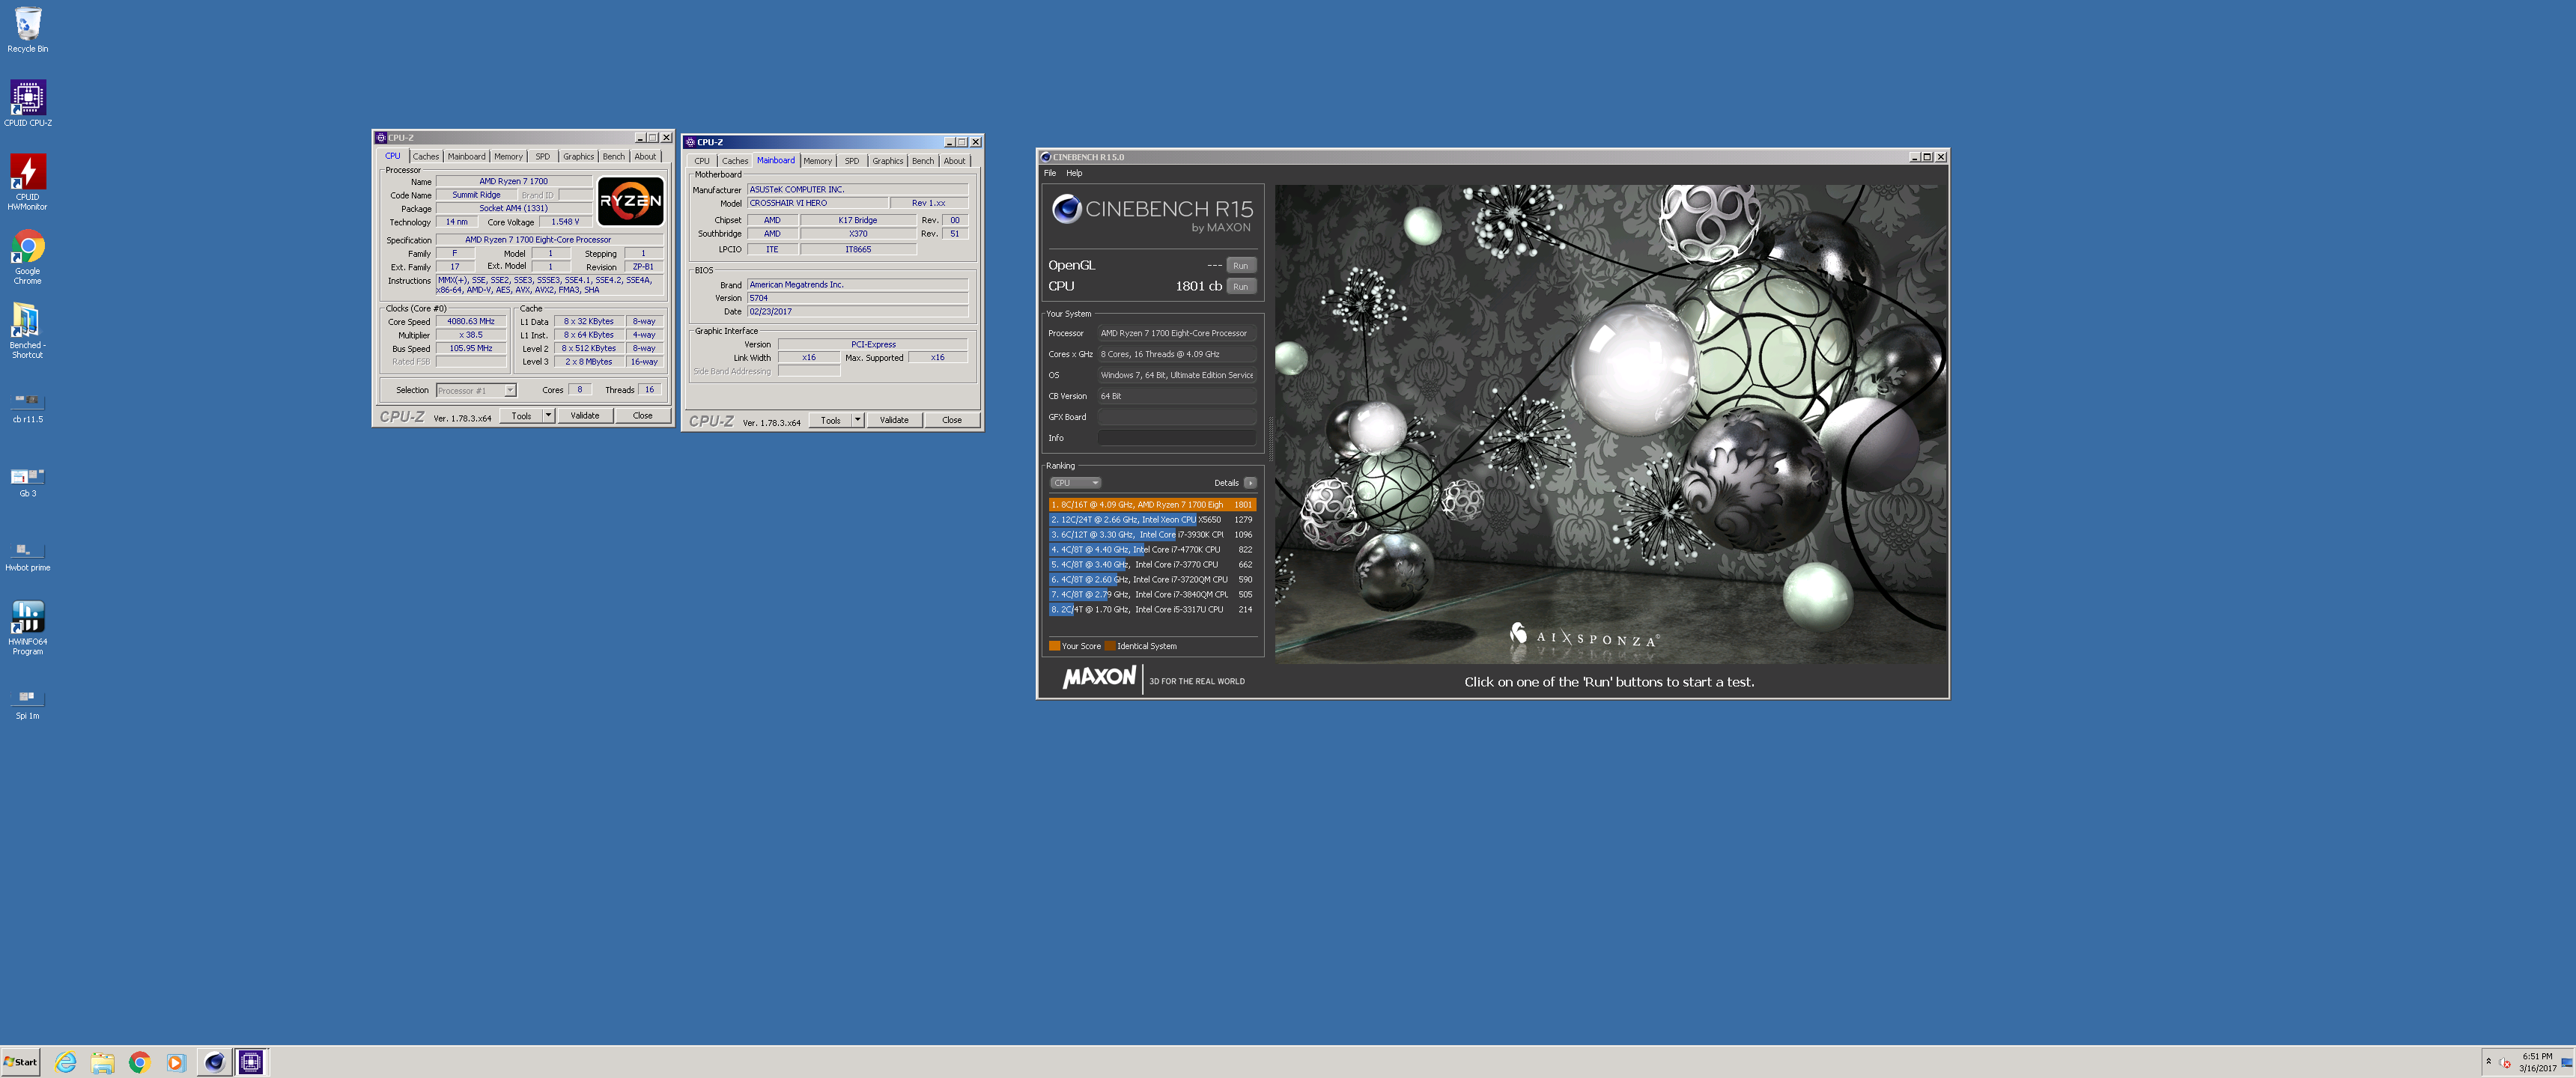Image resolution: width=2576 pixels, height=1078 pixels.
Task: Switch to Caches tab in left CPU-Z
Action: pos(426,157)
